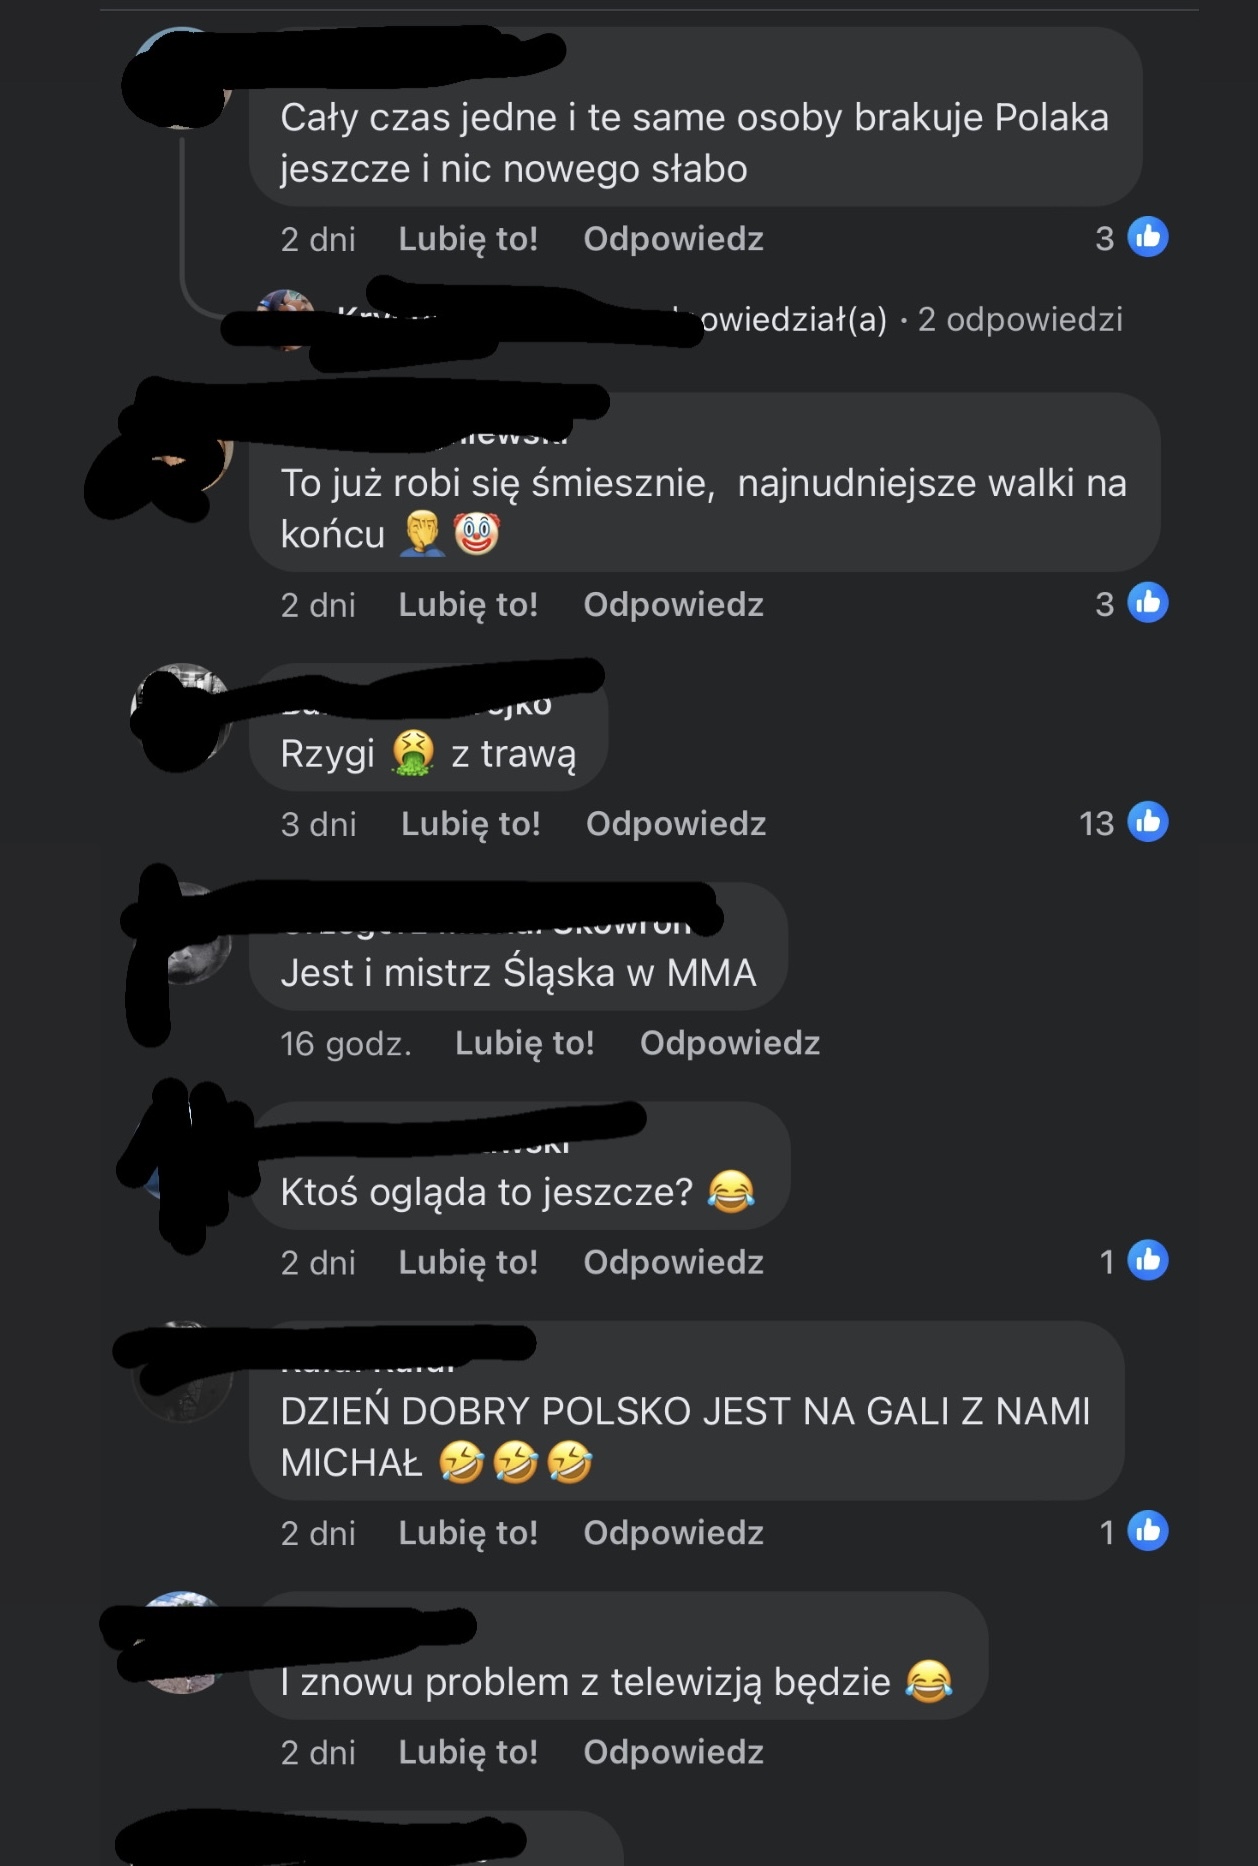The height and width of the screenshot is (1866, 1258).
Task: Reply to 'To już robi się śmiesznie' comment
Action: click(673, 604)
